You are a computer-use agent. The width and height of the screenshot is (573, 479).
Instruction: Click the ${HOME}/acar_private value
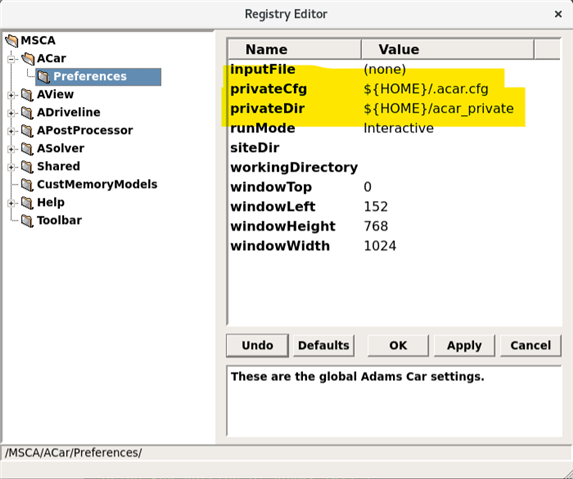(439, 109)
